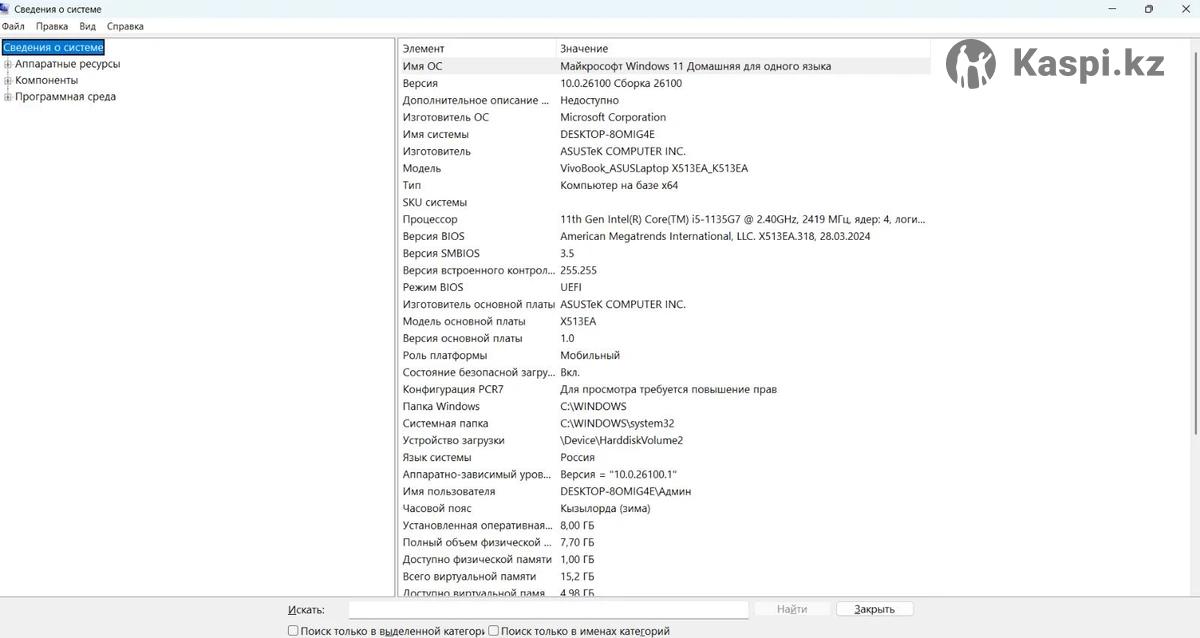Minimize the Сведения о системе window
Screen dimensions: 1200x638
[x=1113, y=9]
